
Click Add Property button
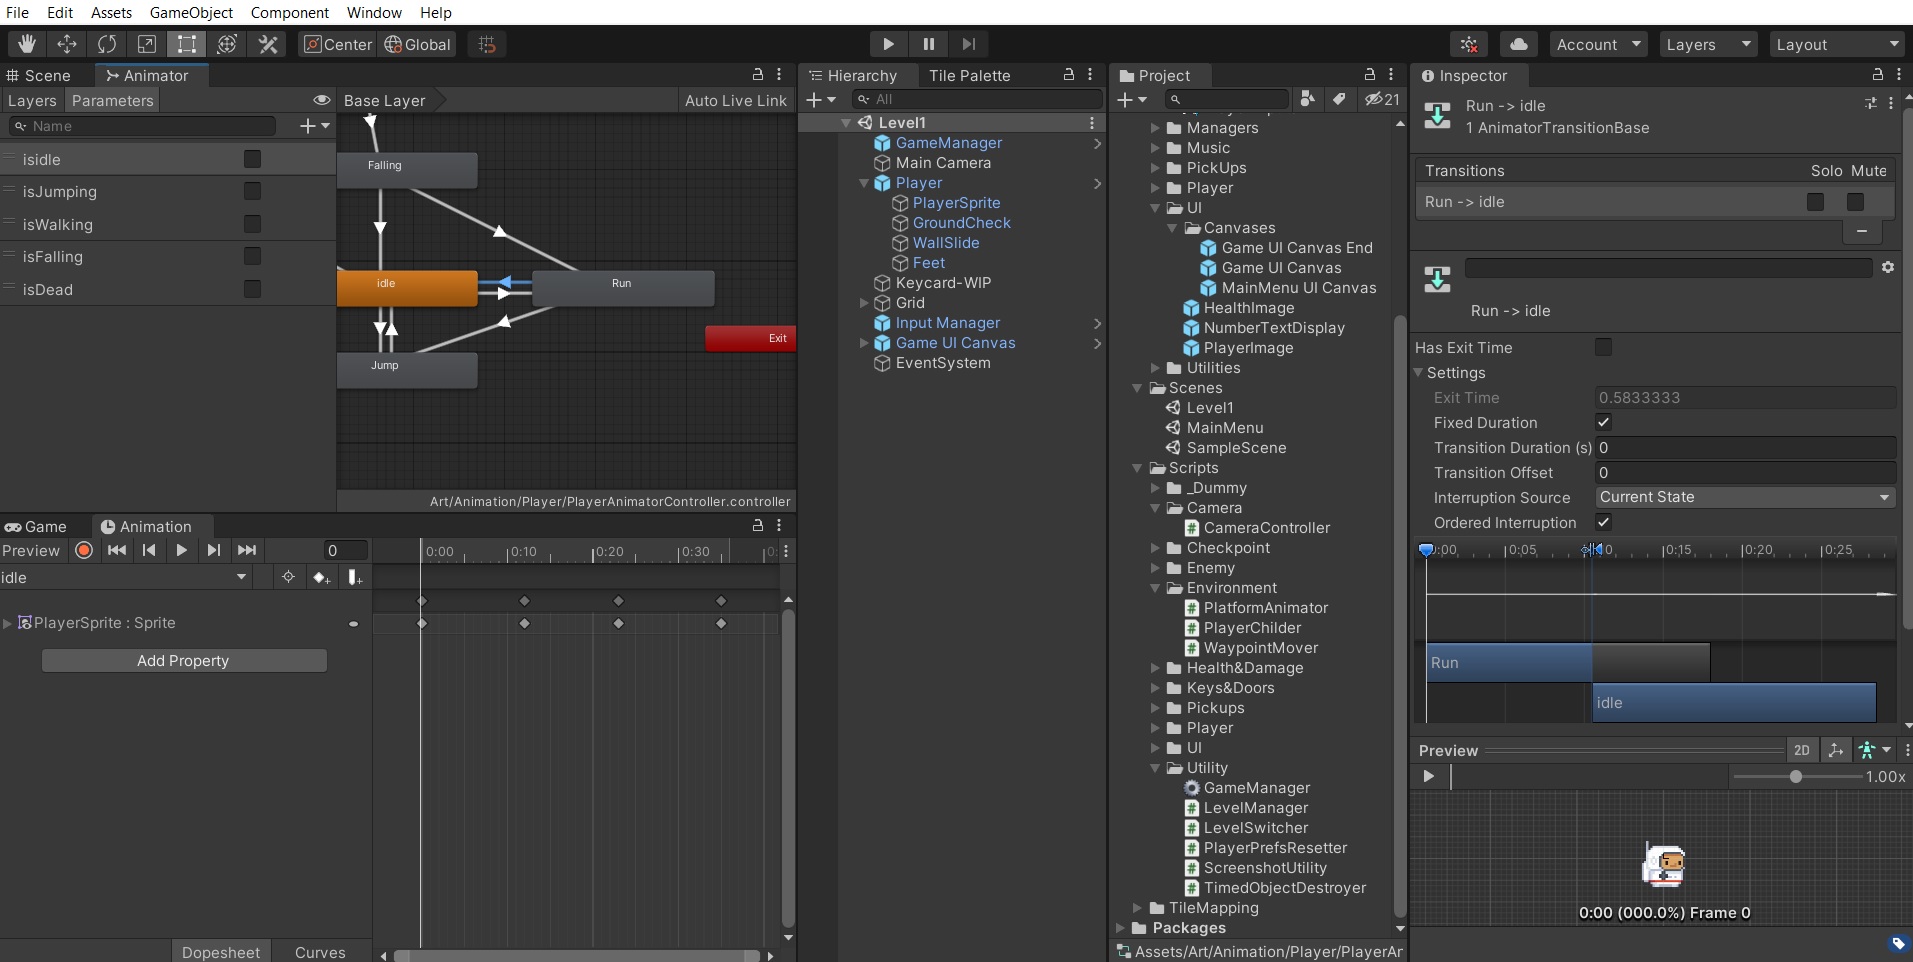click(x=184, y=660)
